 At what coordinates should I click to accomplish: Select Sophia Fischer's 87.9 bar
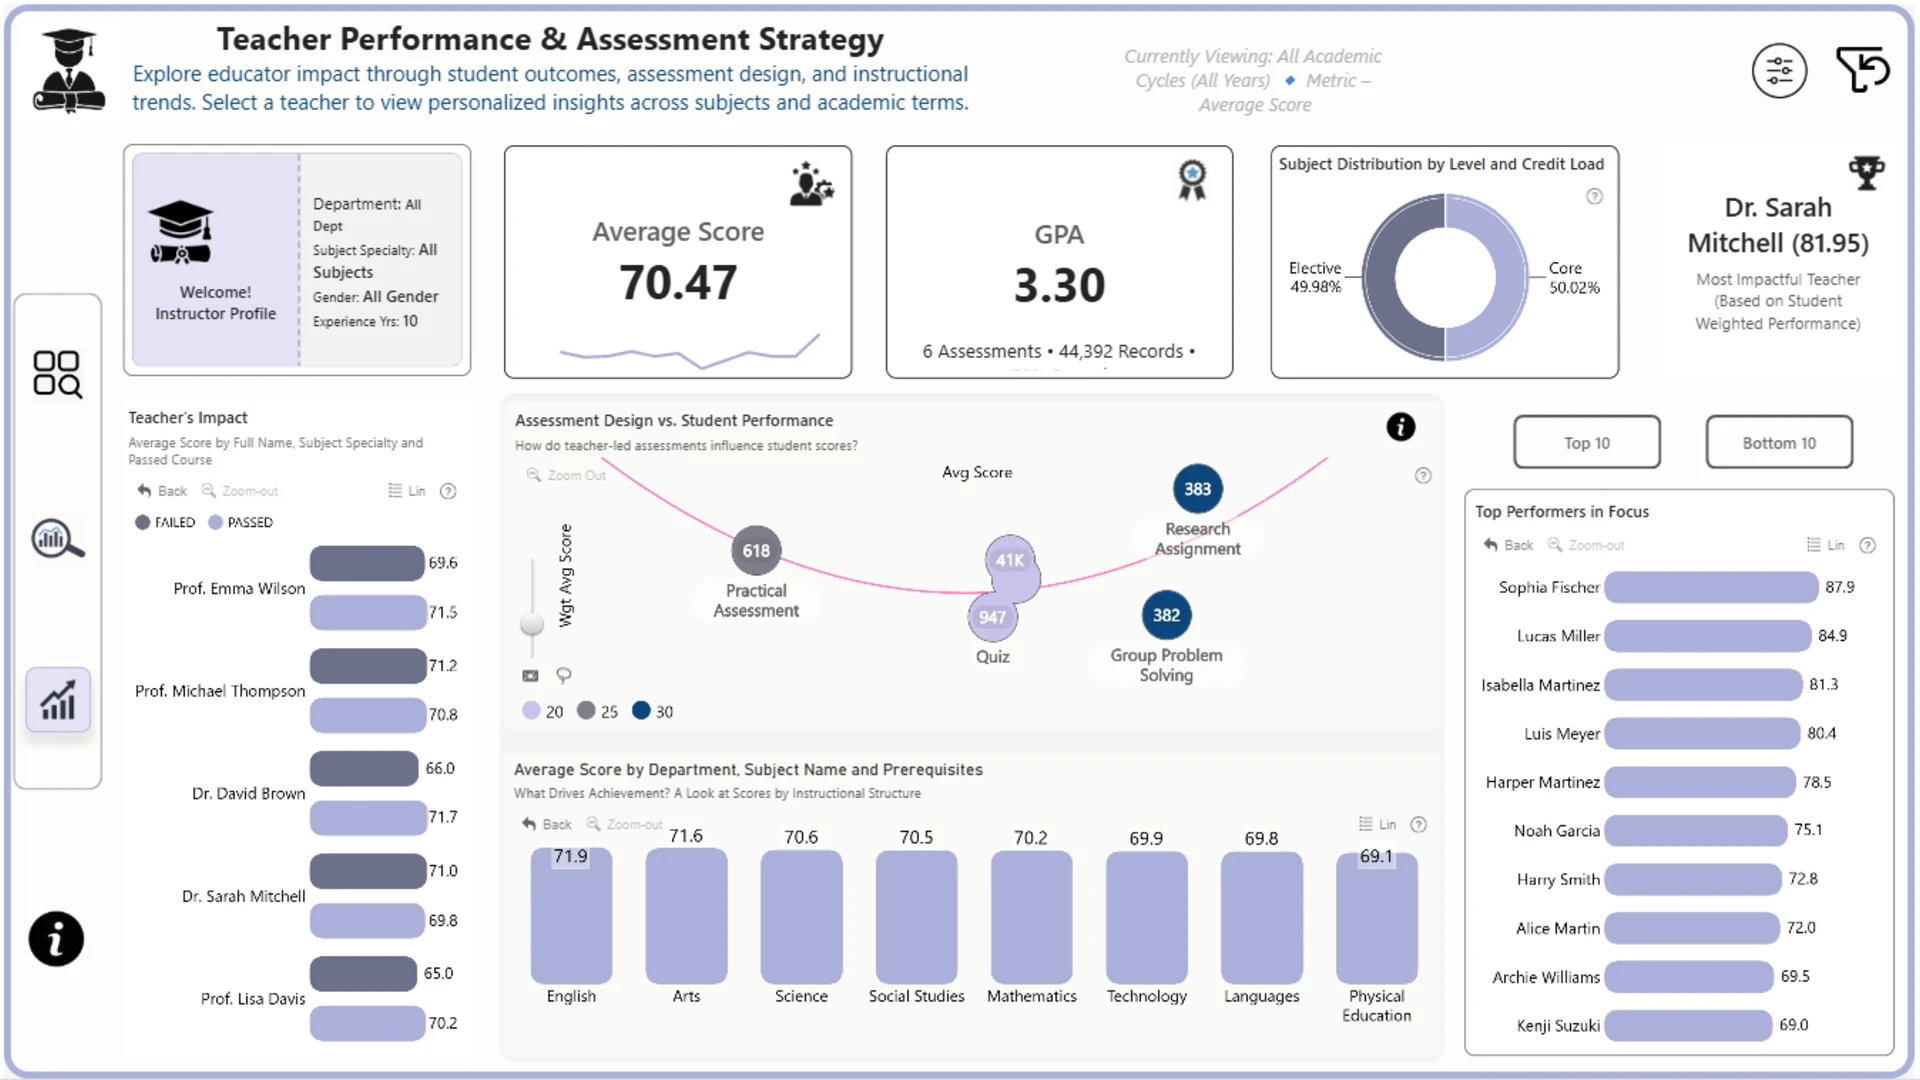1711,587
